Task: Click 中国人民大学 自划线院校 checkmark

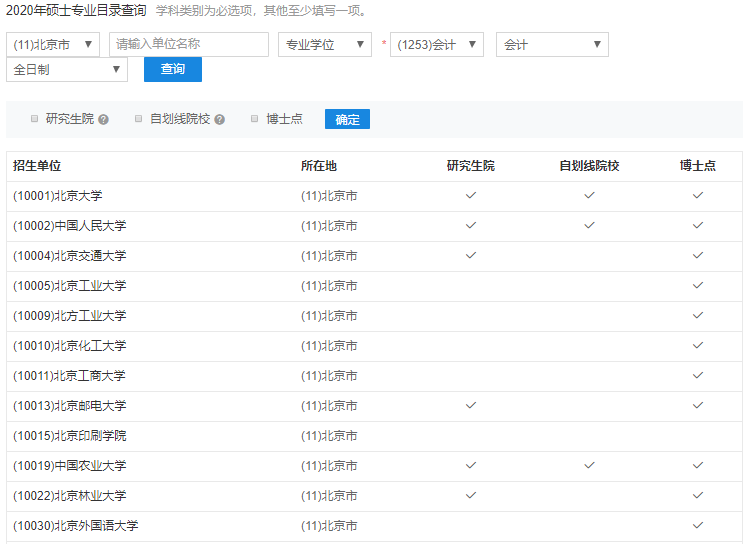Action: pyautogui.click(x=589, y=225)
